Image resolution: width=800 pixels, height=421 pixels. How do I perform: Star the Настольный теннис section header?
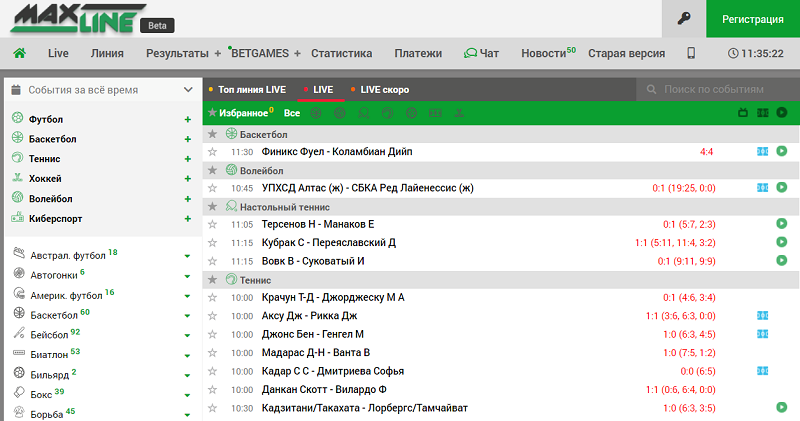[x=213, y=207]
